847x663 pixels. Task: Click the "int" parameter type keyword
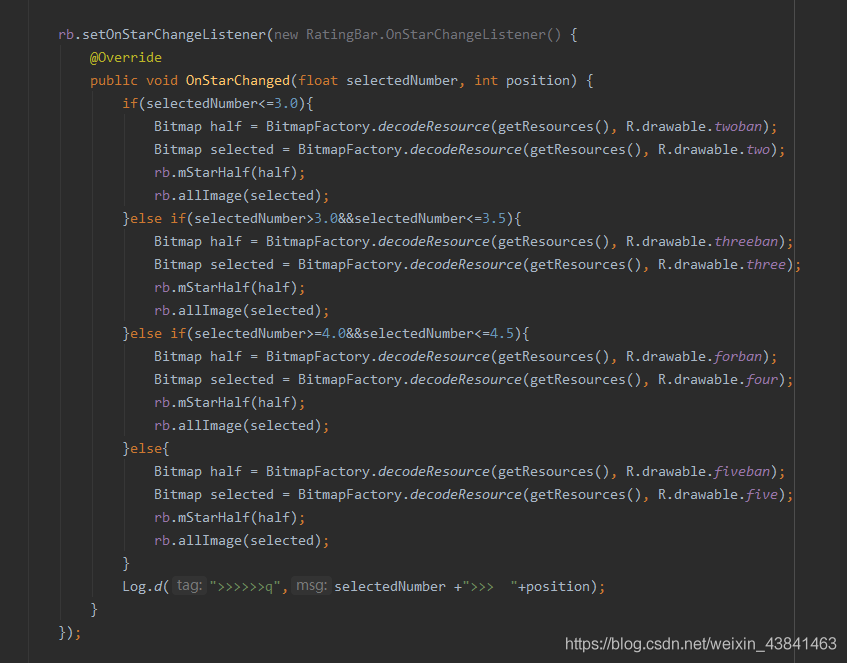coord(486,81)
